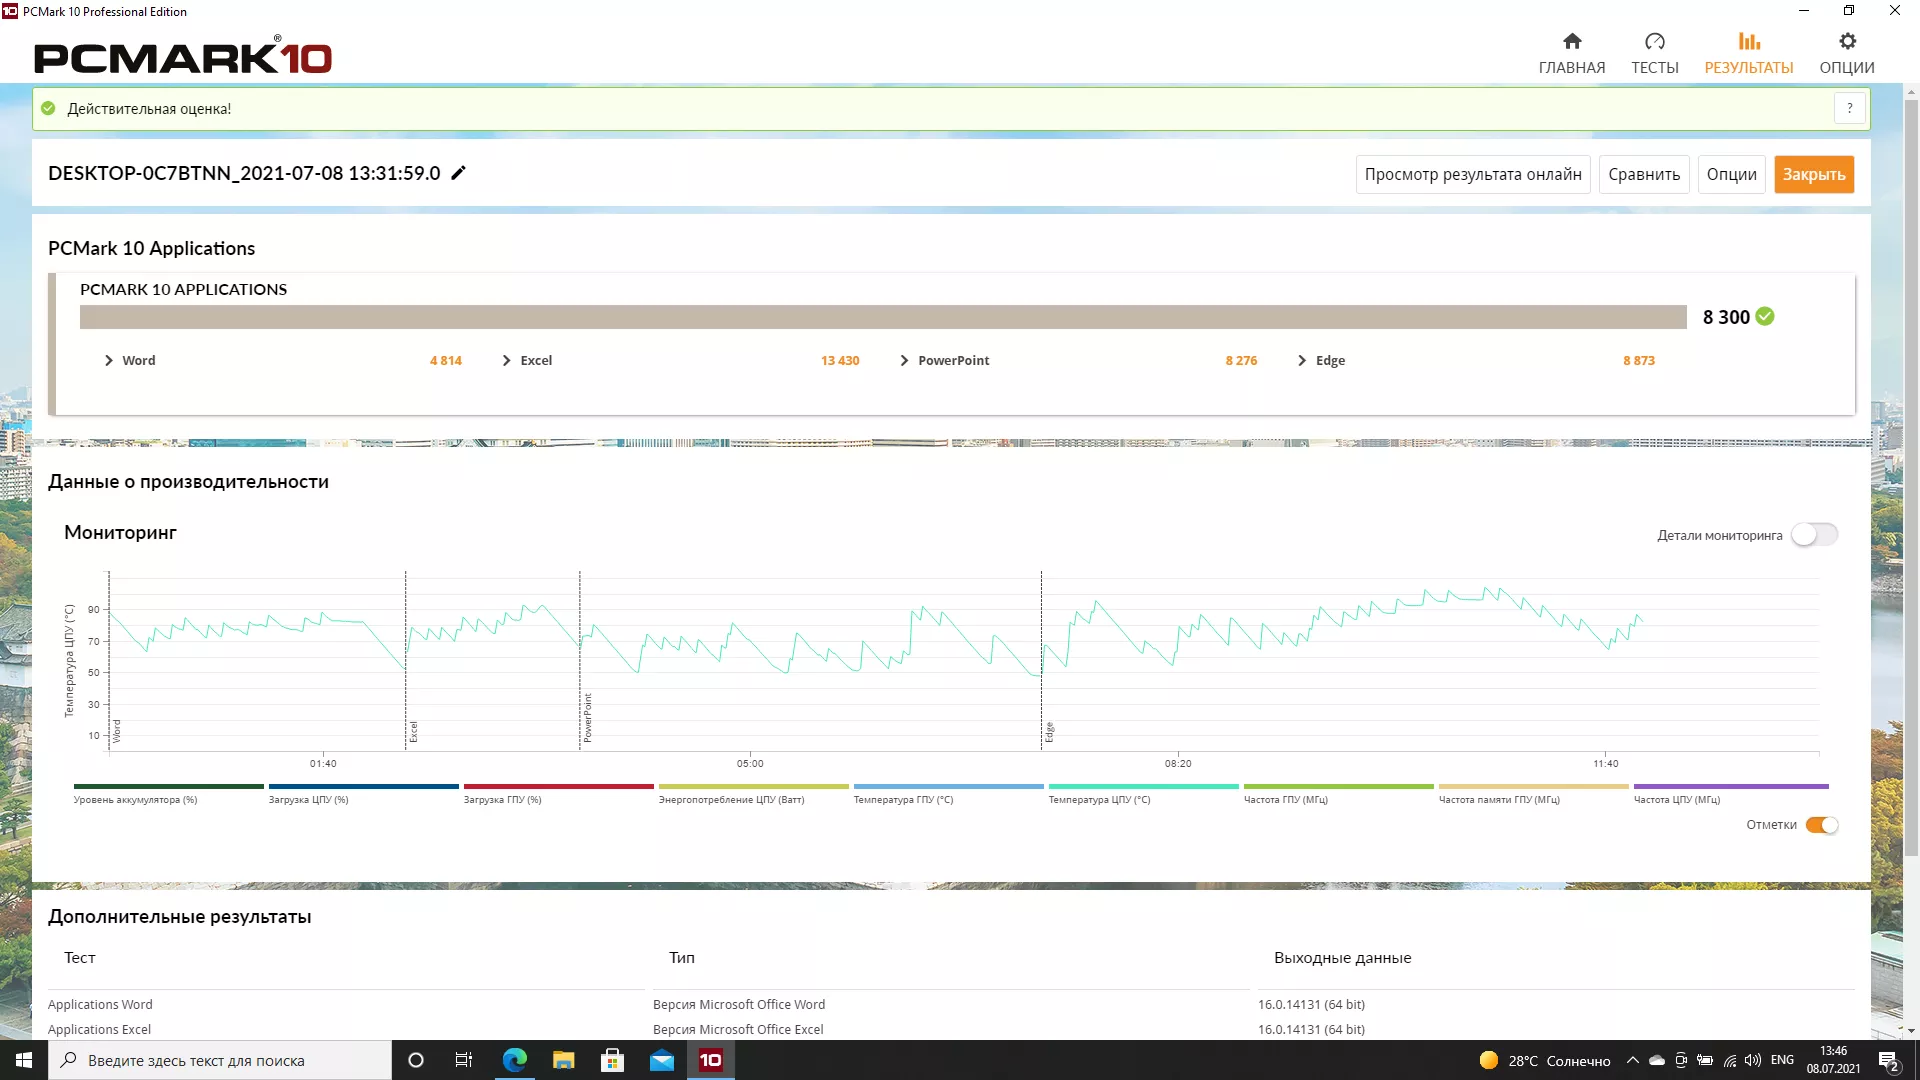Click the Версия Microsoft Office Excel cell
The height and width of the screenshot is (1080, 1920).
738,1029
